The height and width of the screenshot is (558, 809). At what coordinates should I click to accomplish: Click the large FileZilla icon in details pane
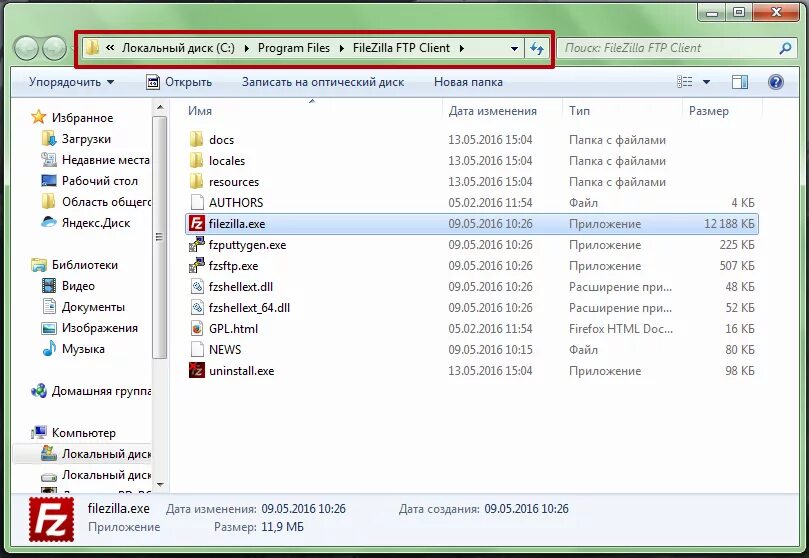51,519
